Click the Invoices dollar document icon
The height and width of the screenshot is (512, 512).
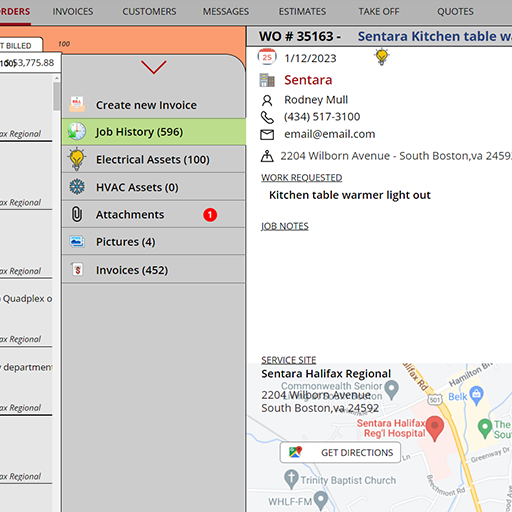point(77,269)
